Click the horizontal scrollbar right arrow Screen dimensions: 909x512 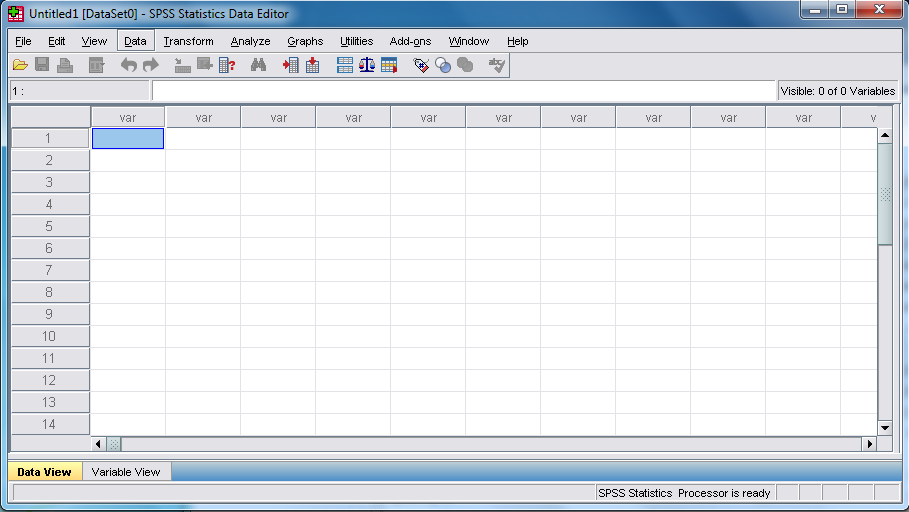[x=870, y=444]
